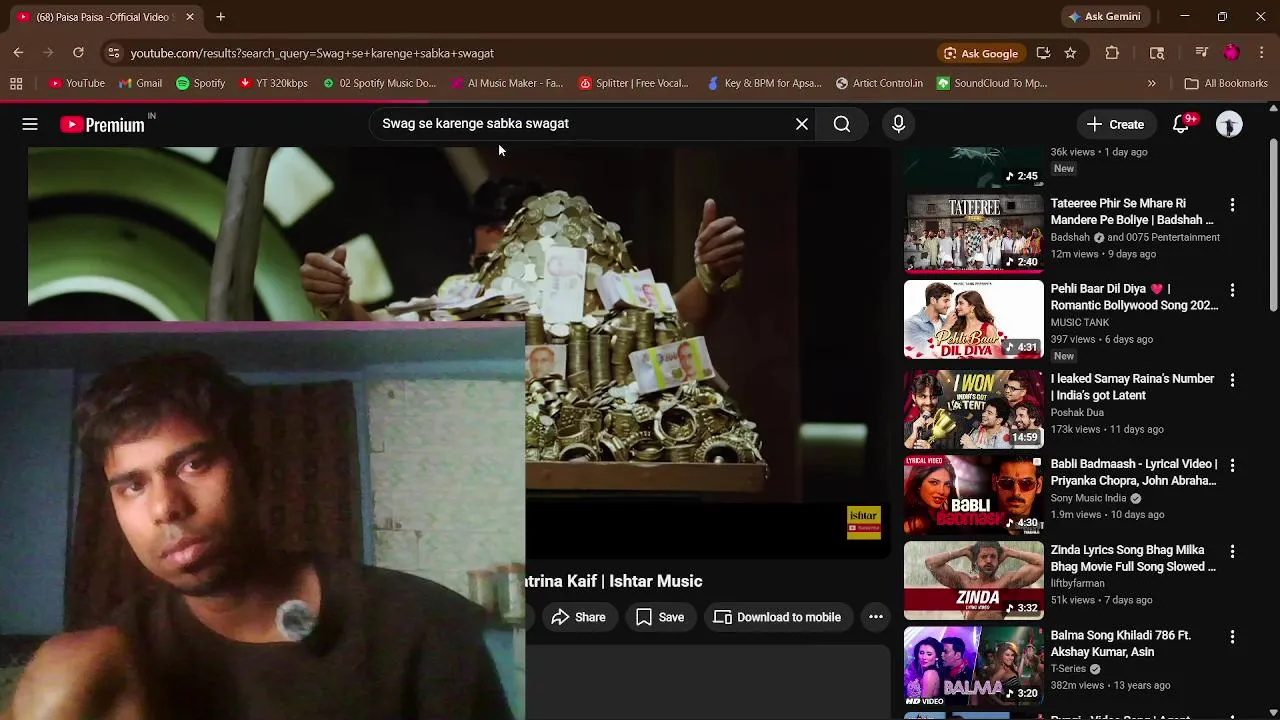Open Chrome three-dot menu

pos(1262,53)
